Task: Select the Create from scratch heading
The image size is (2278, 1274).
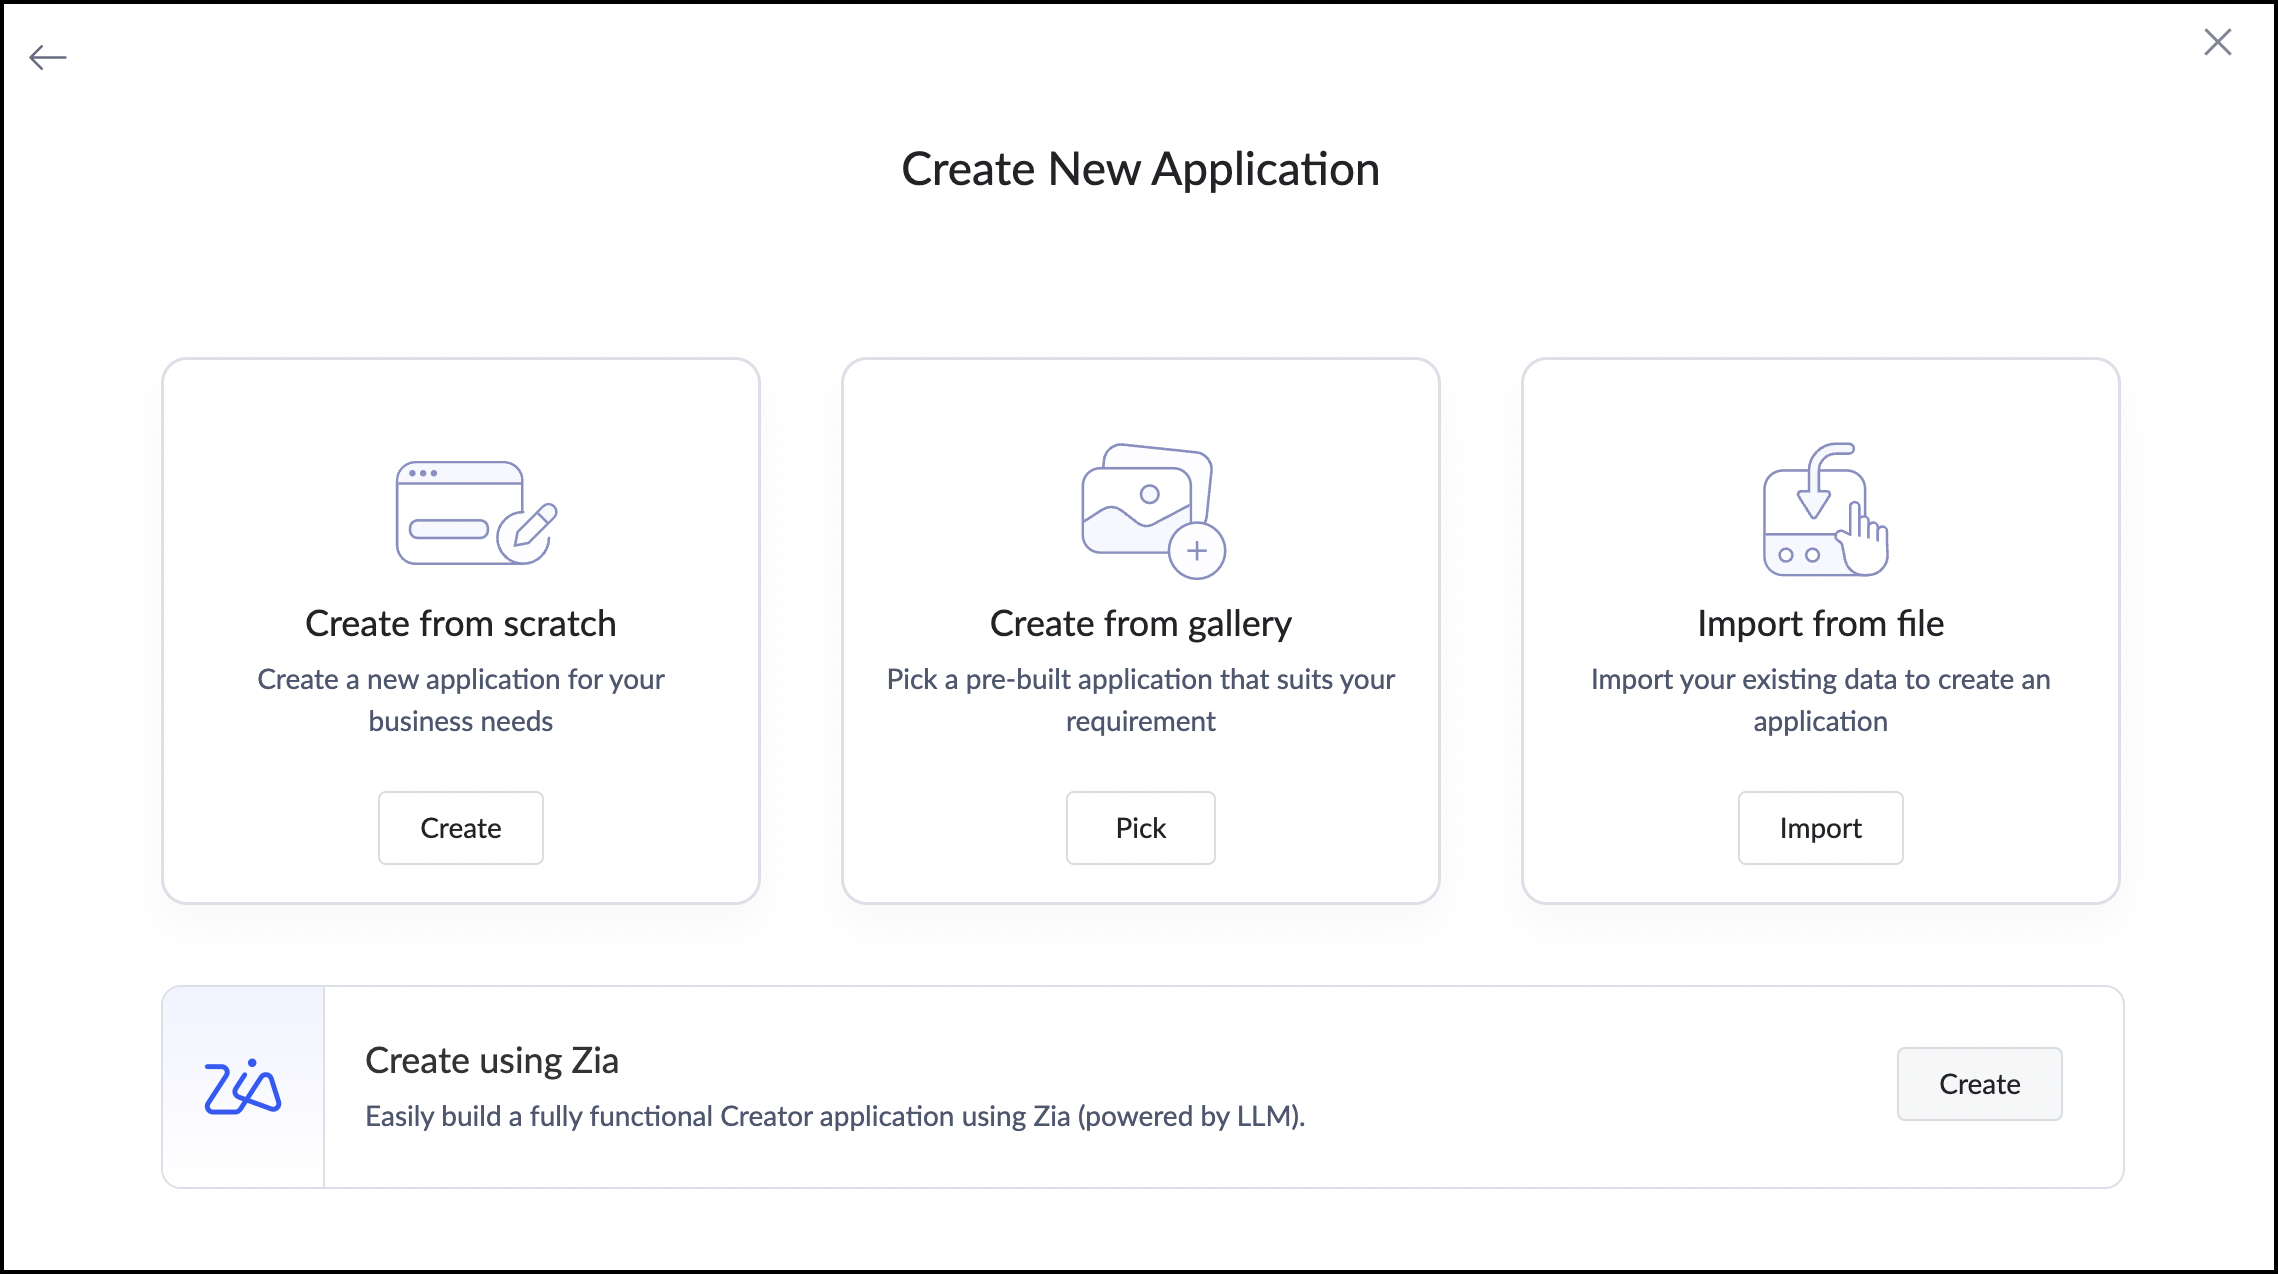Action: (460, 624)
